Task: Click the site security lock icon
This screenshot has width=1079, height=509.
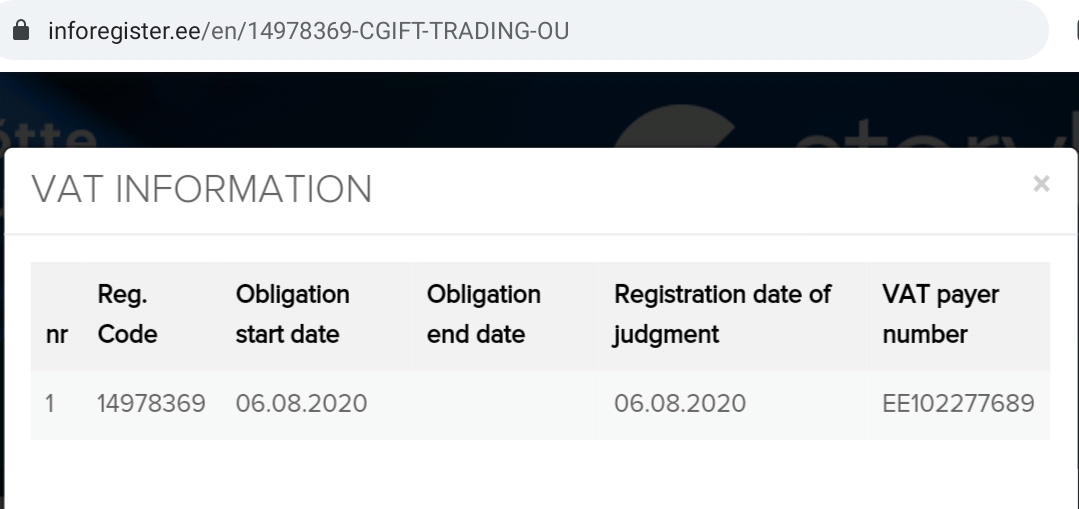Action: click(x=21, y=31)
